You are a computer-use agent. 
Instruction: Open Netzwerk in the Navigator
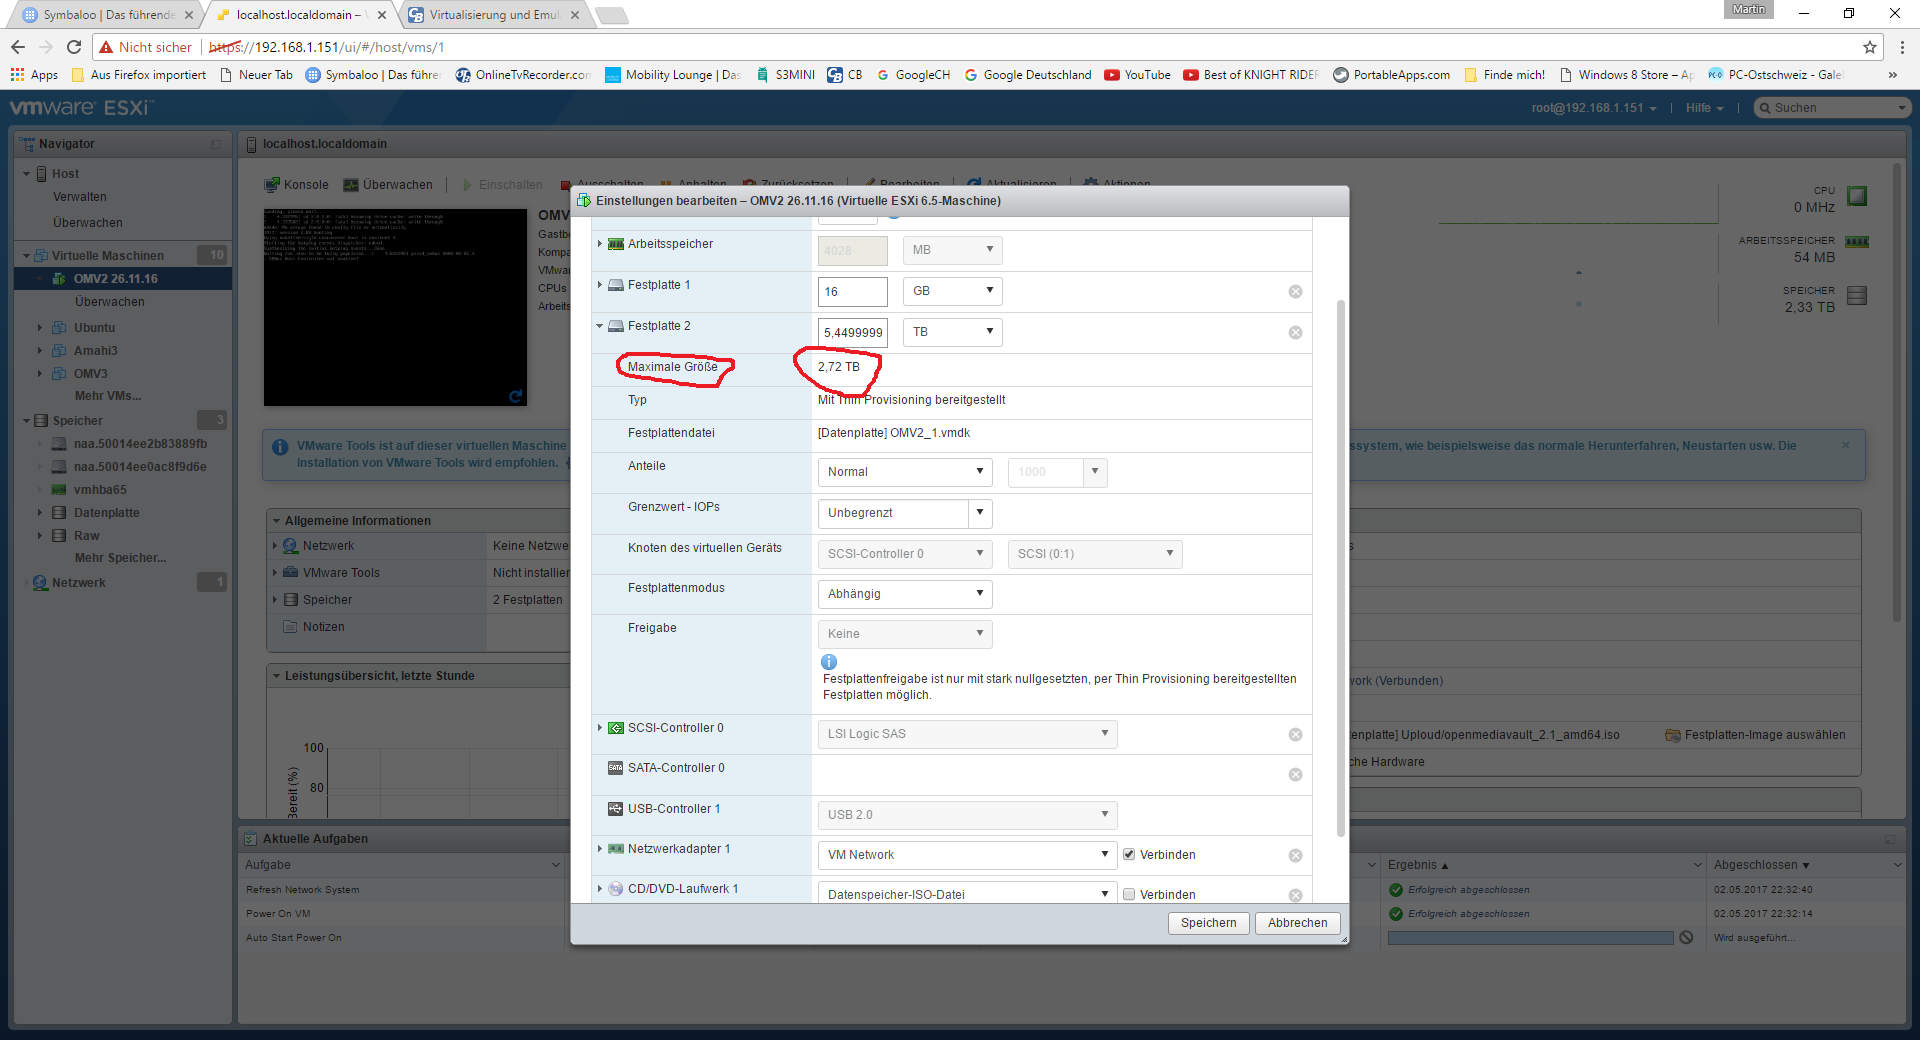(x=78, y=583)
